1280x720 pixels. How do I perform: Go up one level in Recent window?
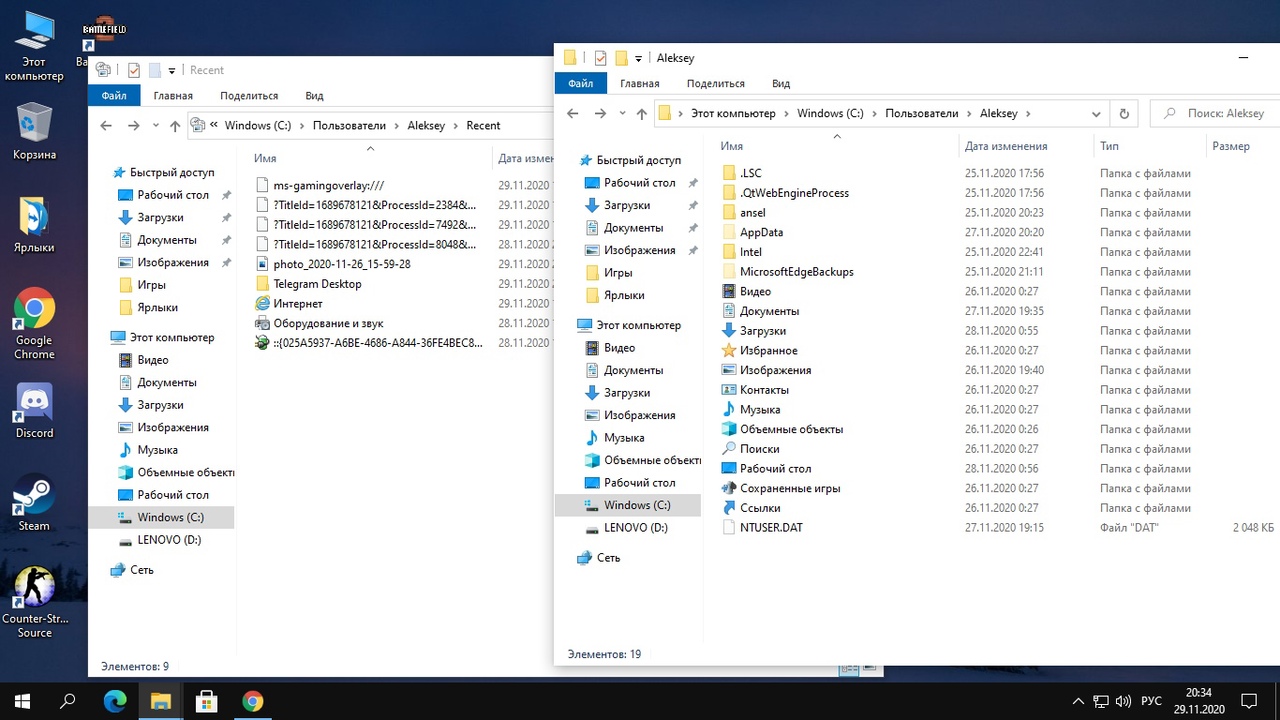pos(175,125)
